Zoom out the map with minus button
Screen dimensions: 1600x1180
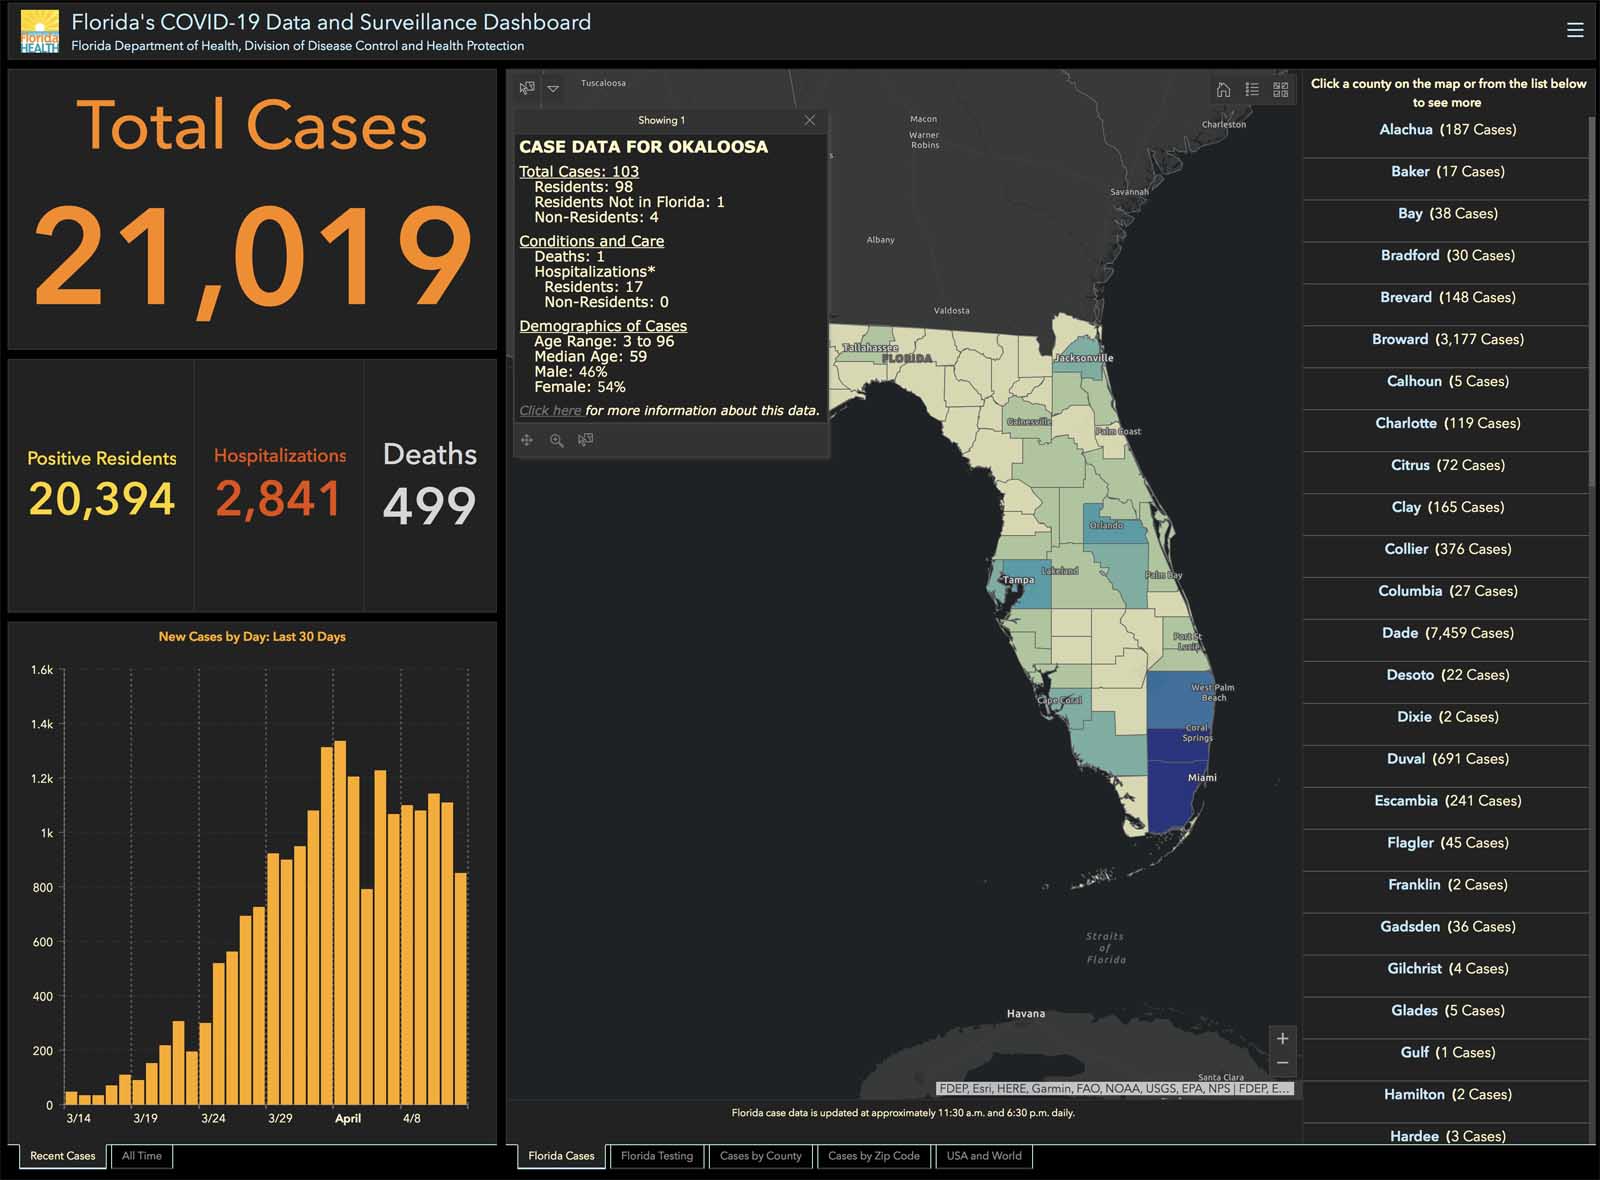1282,1063
